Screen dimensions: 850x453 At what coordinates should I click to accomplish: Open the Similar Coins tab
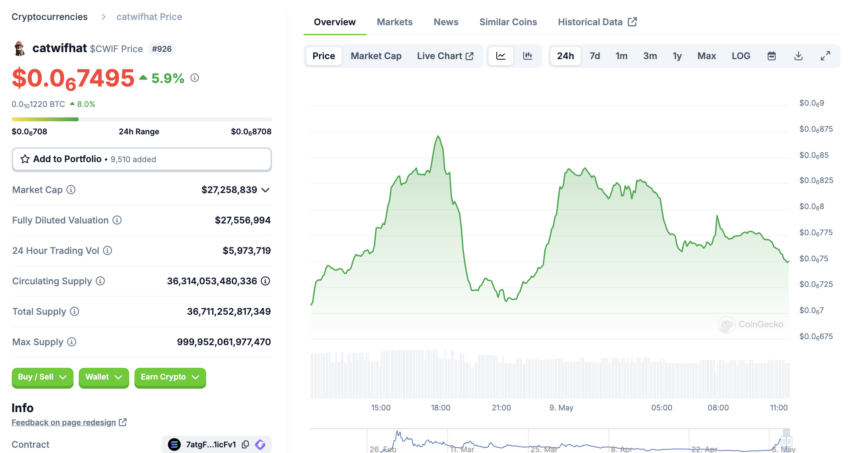click(508, 22)
